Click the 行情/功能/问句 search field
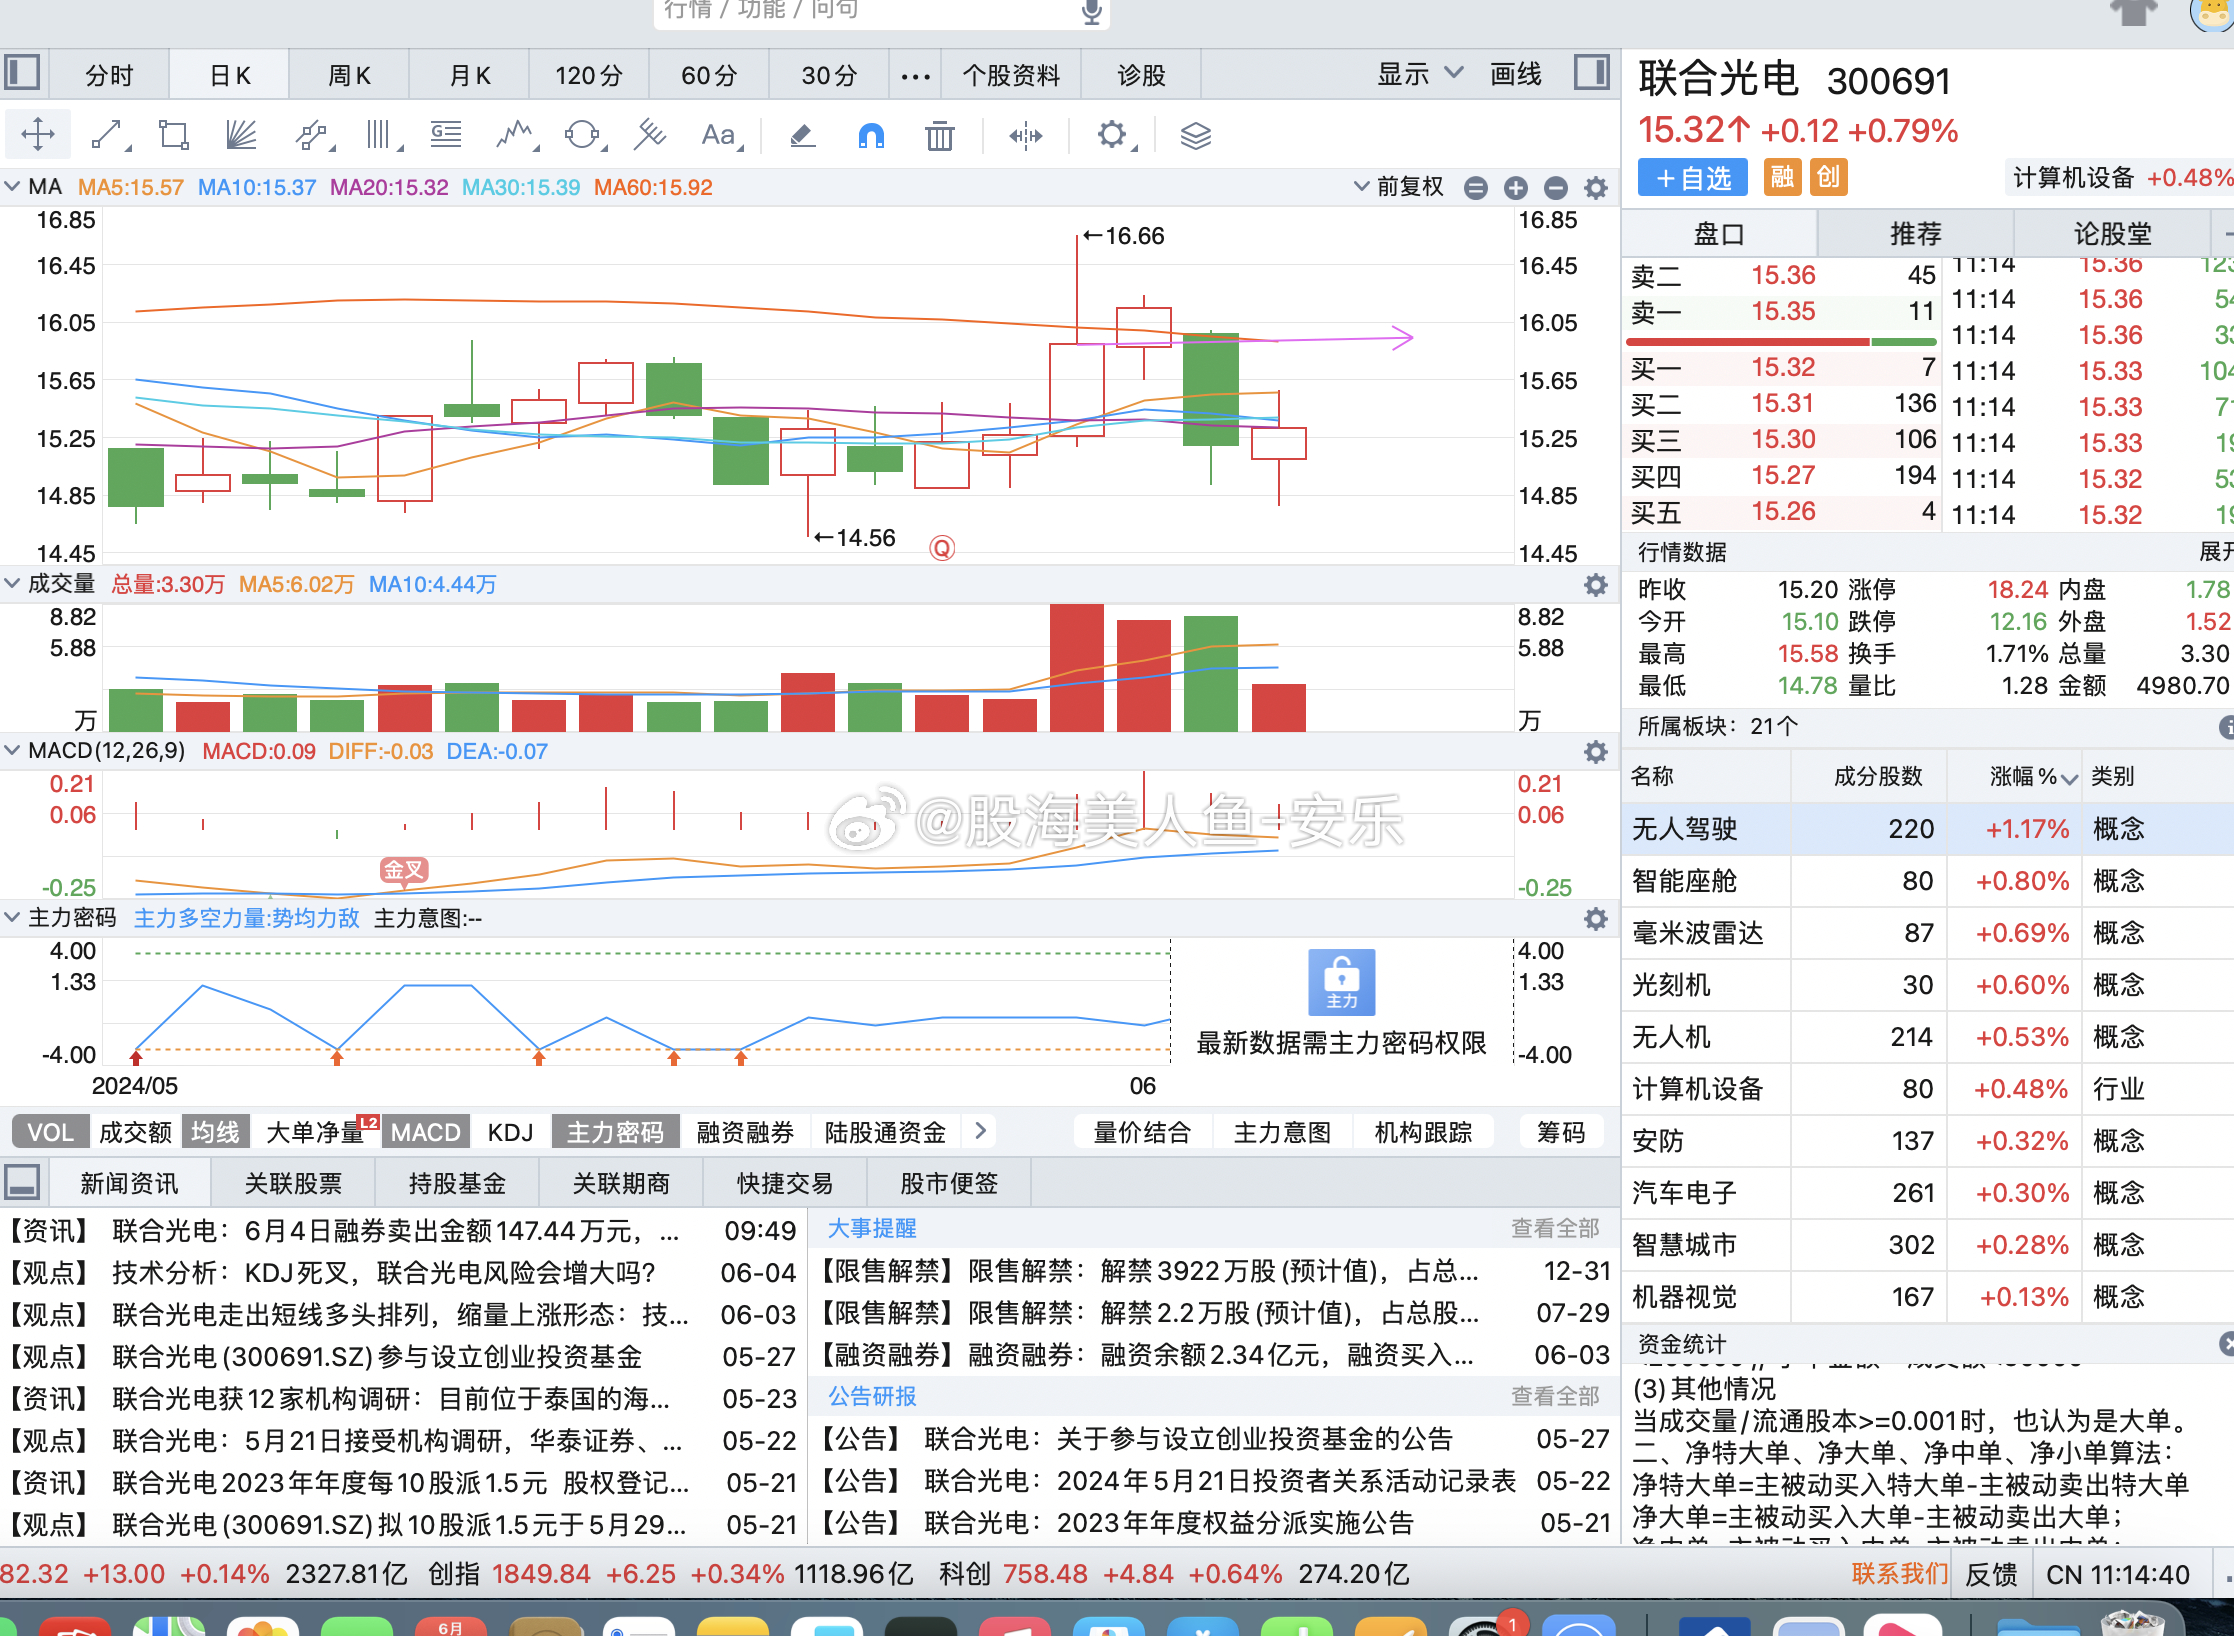This screenshot has width=2234, height=1636. click(x=860, y=12)
